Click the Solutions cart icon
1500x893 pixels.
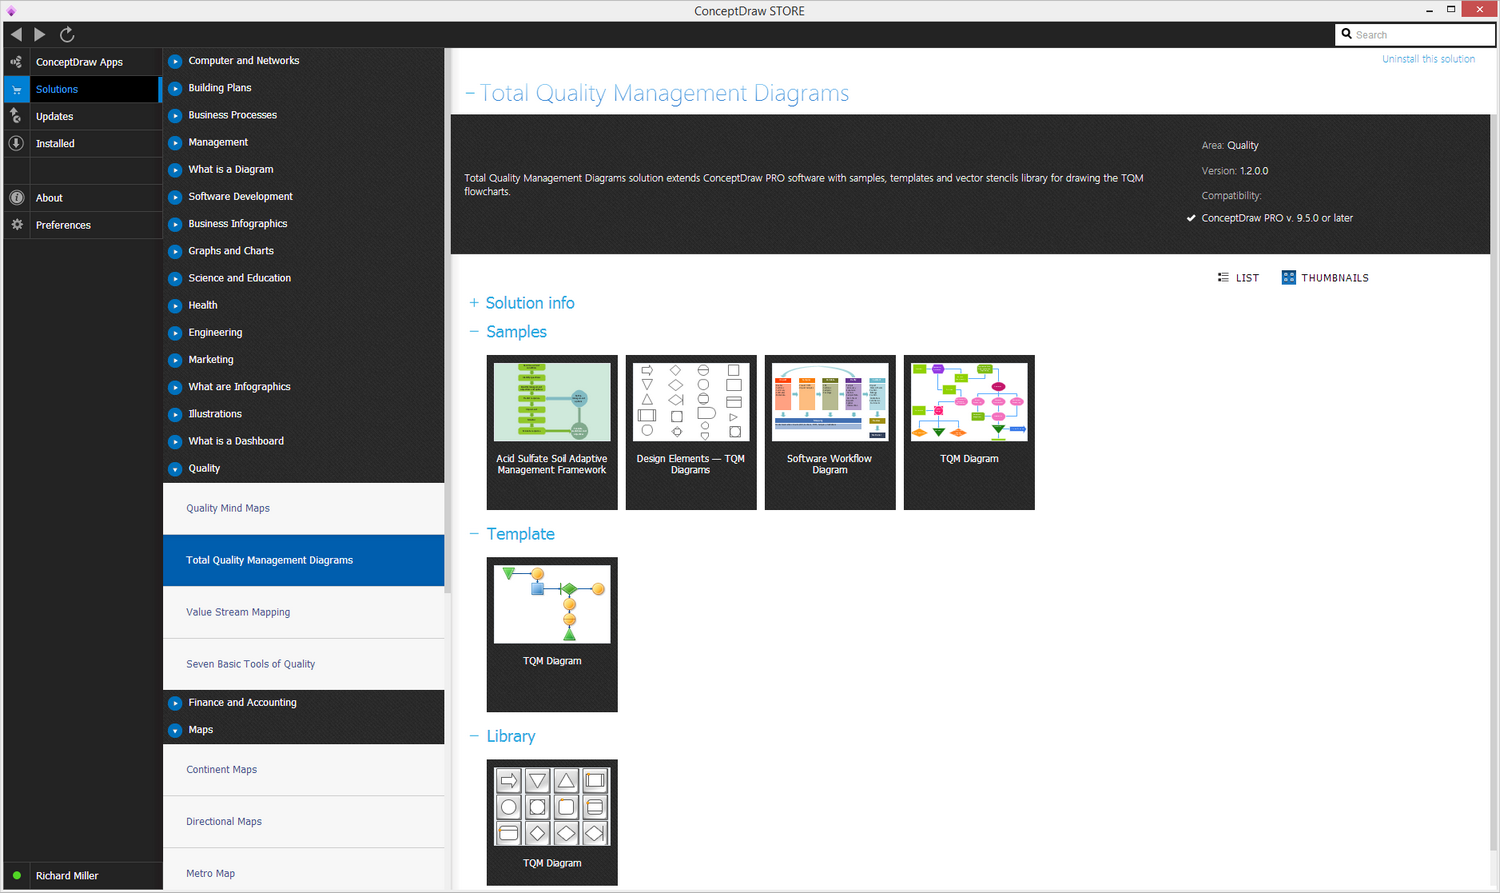16,89
